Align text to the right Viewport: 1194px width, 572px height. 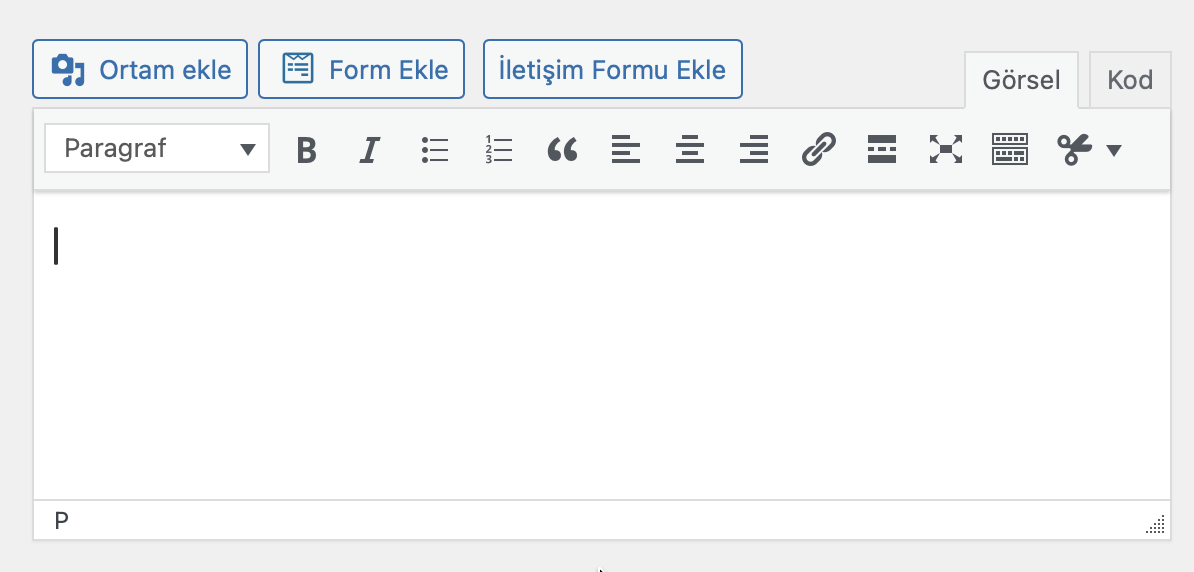click(754, 149)
